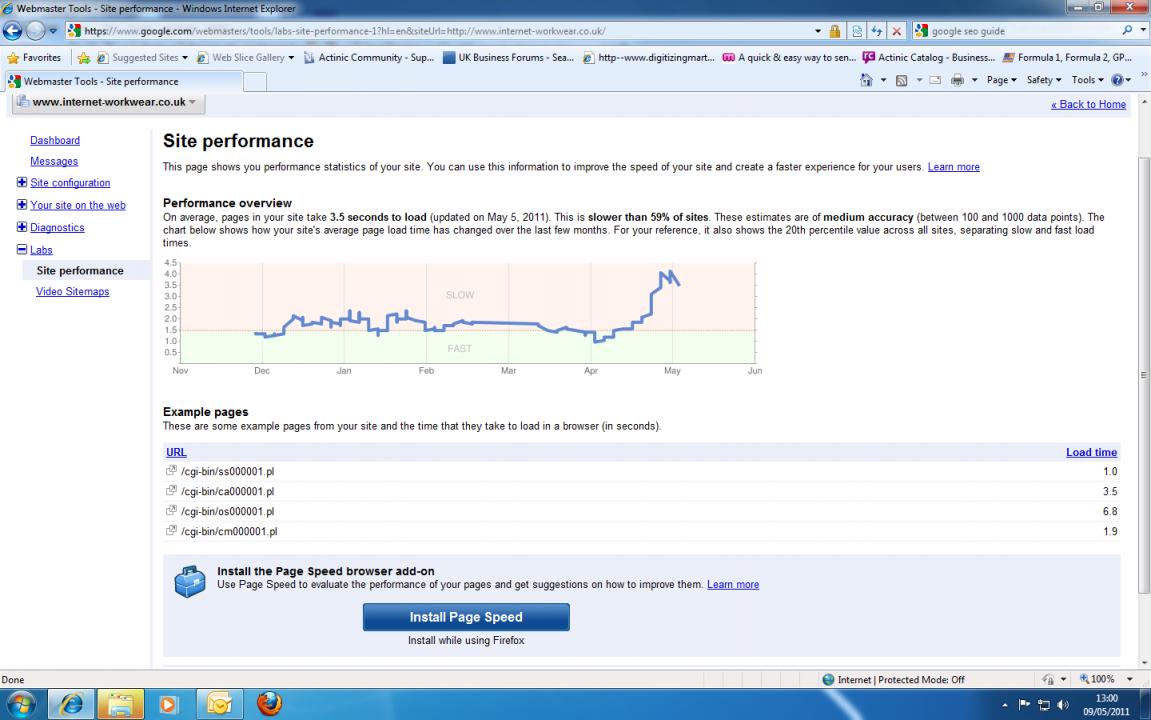Open the Video Sitemaps link
The image size is (1151, 720).
(72, 292)
